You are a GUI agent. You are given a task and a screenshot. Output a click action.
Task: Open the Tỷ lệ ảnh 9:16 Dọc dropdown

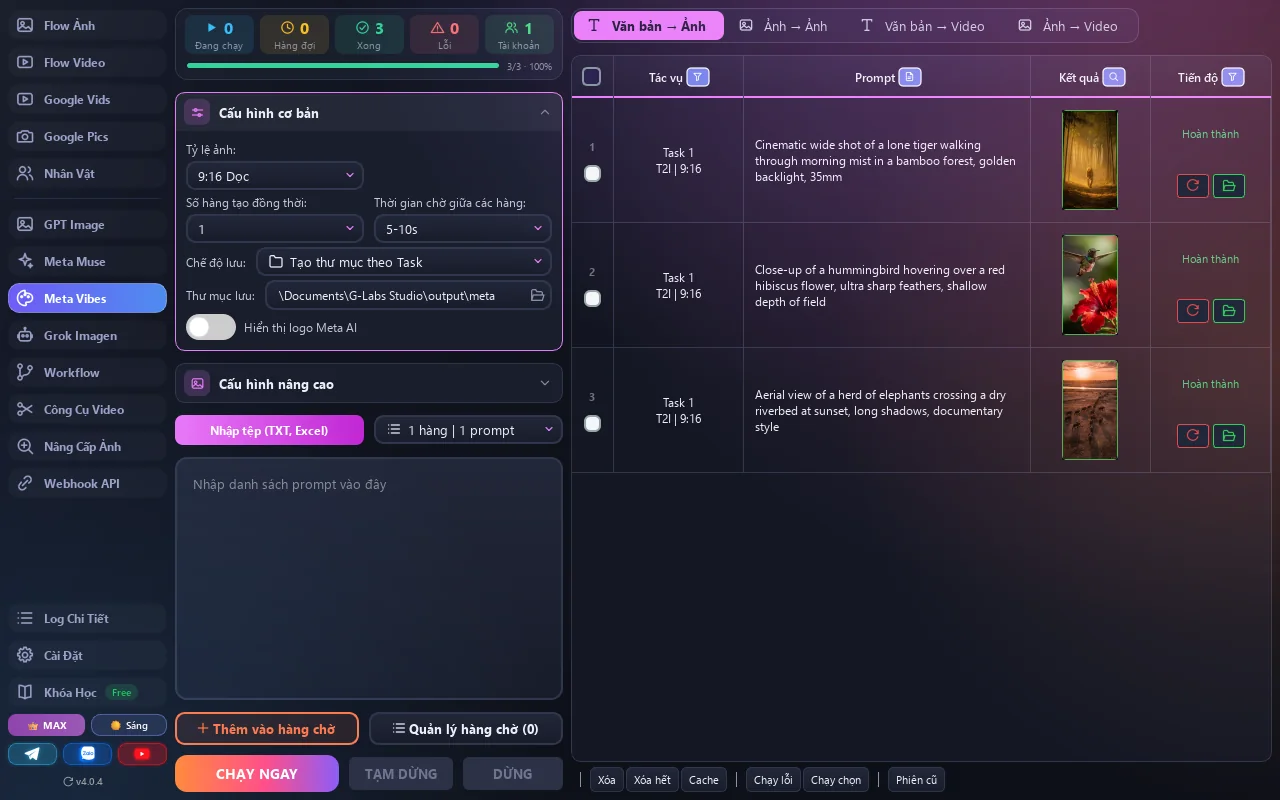pyautogui.click(x=274, y=176)
